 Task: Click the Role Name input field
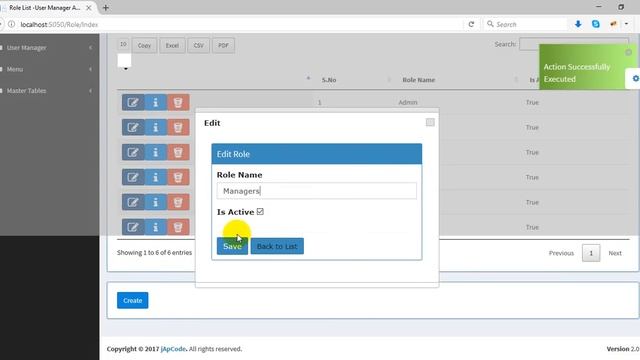tap(317, 191)
